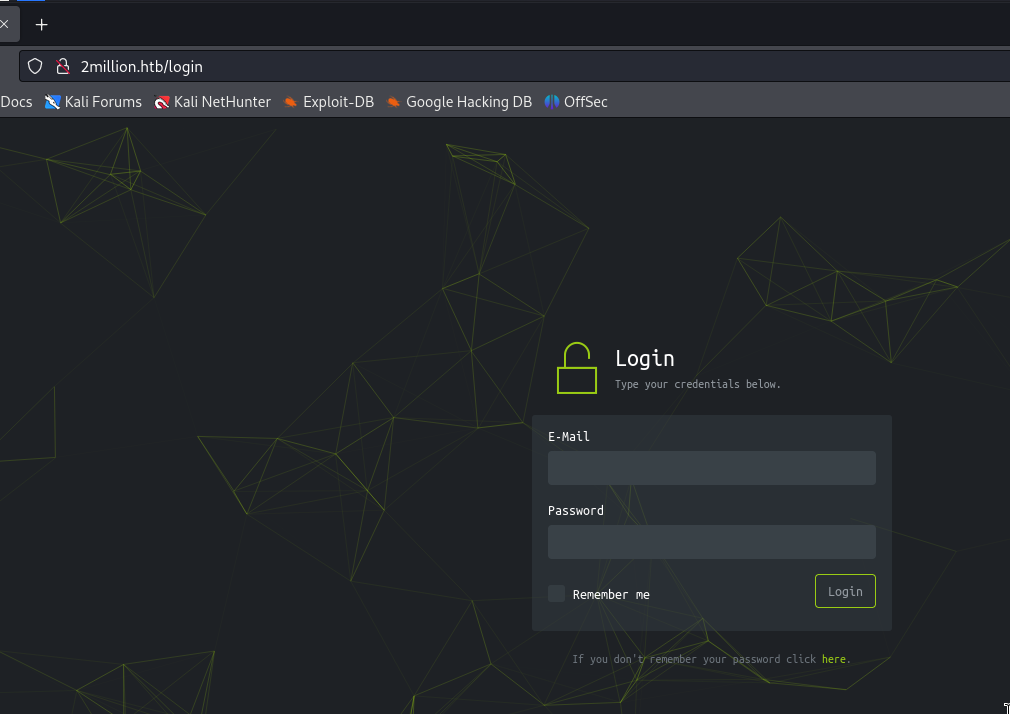The width and height of the screenshot is (1010, 714).
Task: Close the current browser tab
Action: pyautogui.click(x=5, y=25)
